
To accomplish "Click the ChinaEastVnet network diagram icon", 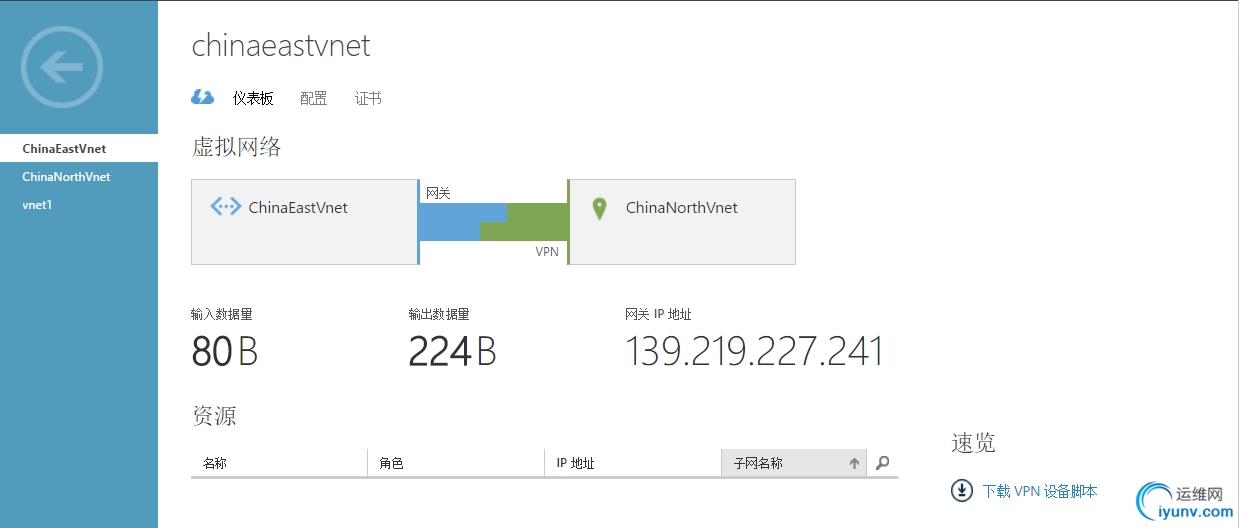I will click(226, 207).
